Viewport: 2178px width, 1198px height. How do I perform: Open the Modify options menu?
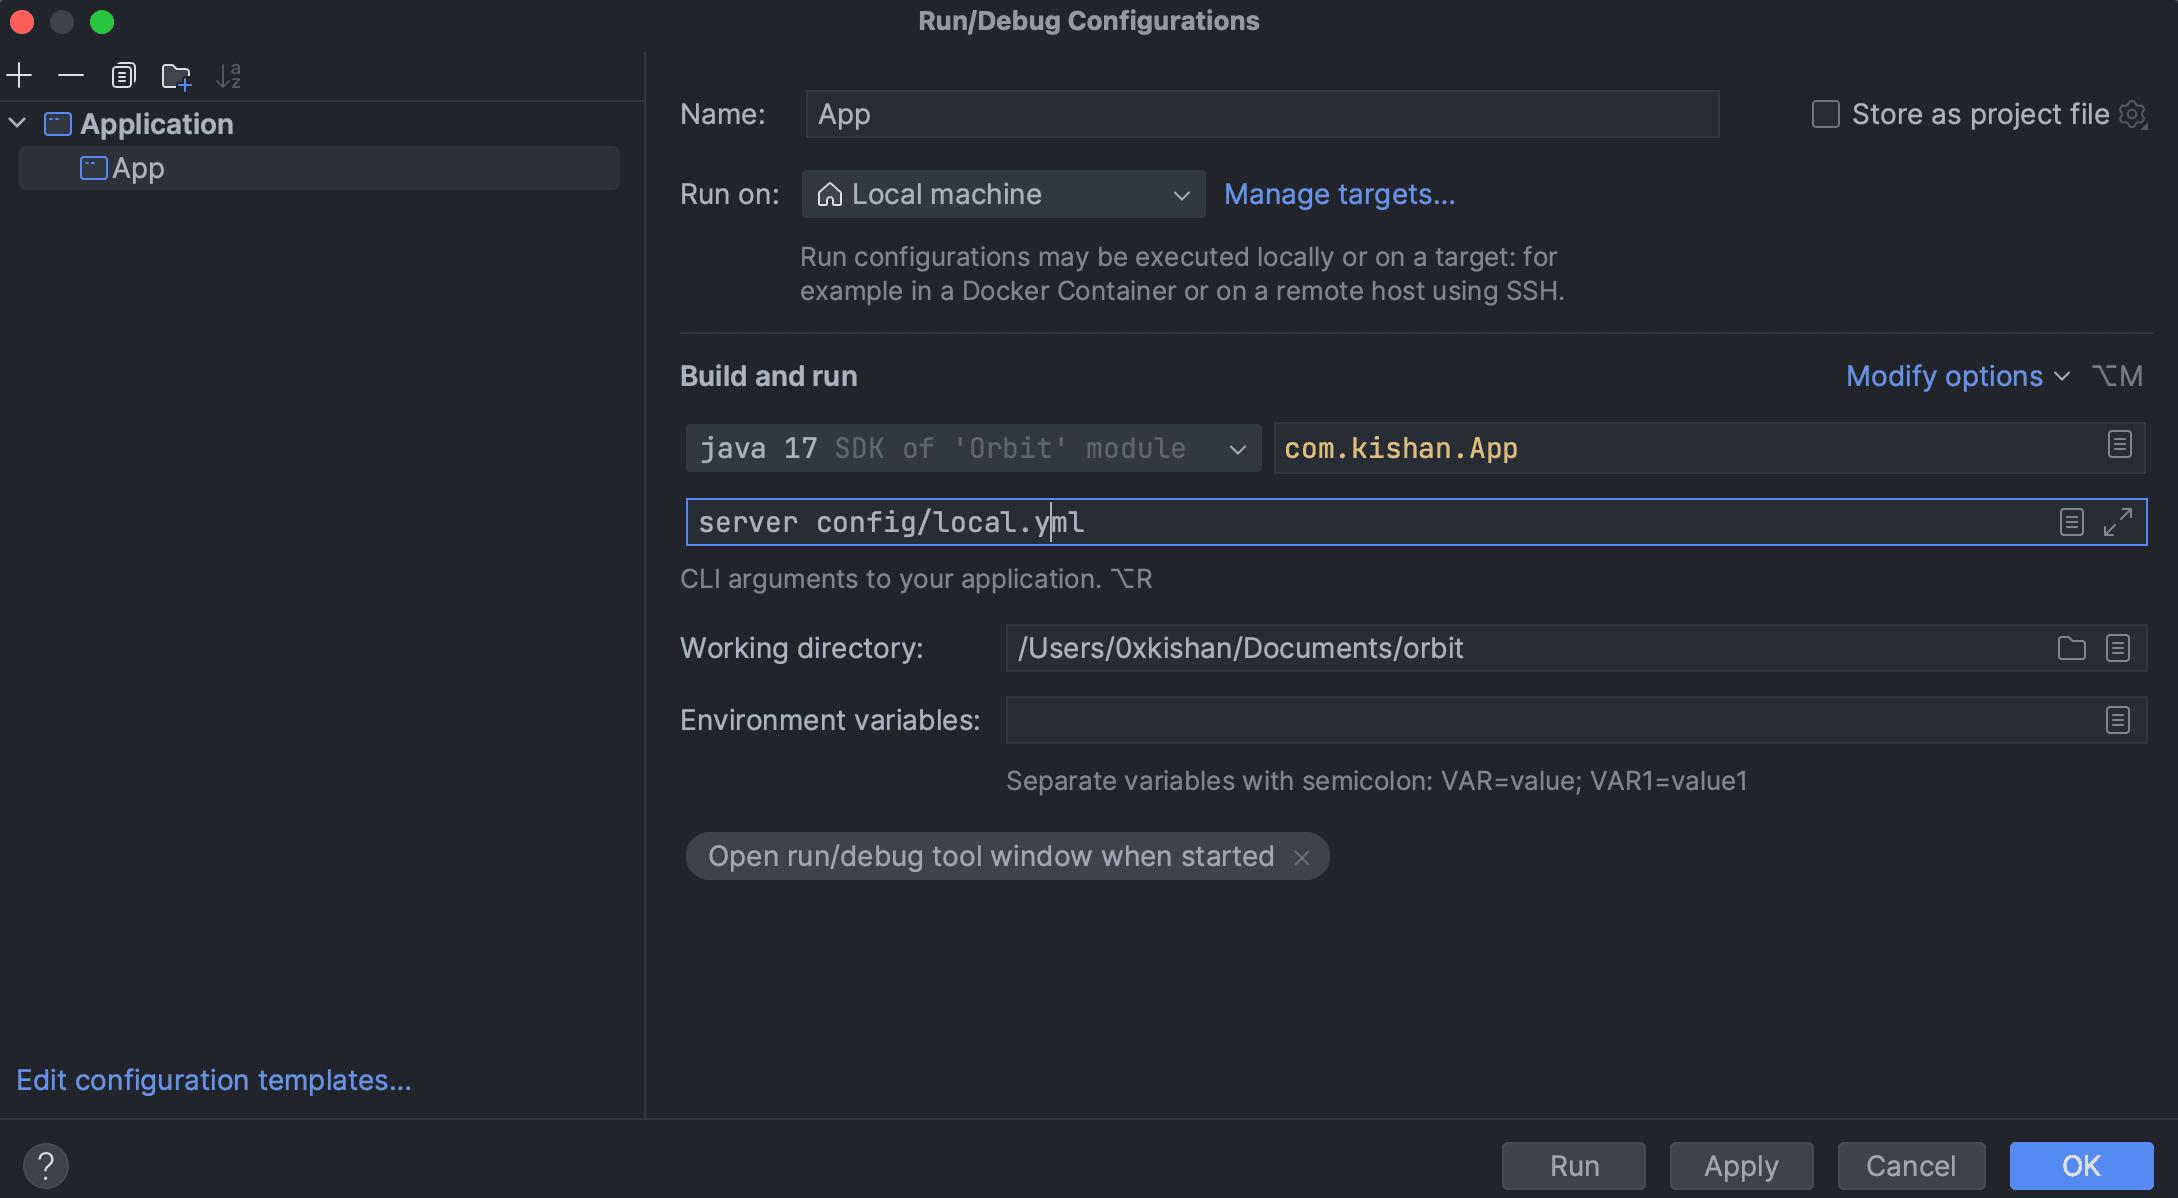(1957, 376)
